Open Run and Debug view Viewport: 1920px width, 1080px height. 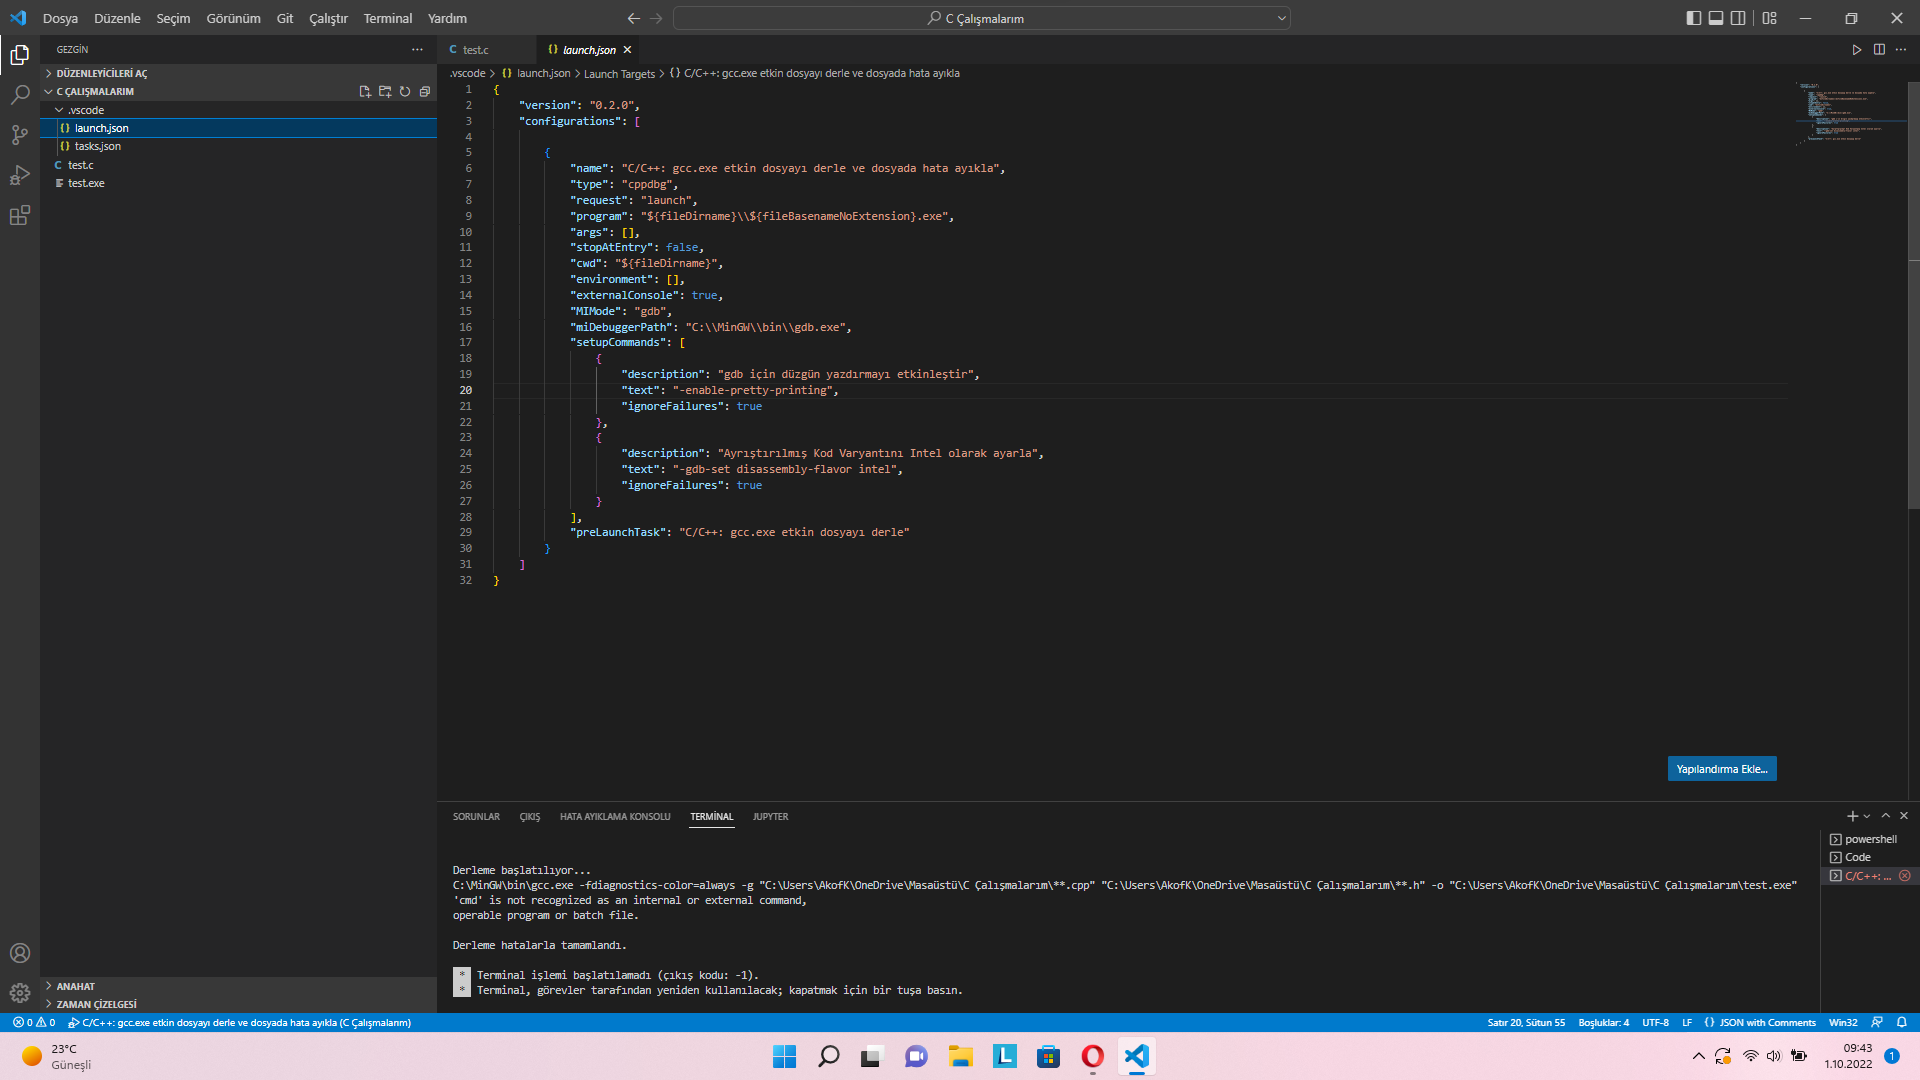19,175
